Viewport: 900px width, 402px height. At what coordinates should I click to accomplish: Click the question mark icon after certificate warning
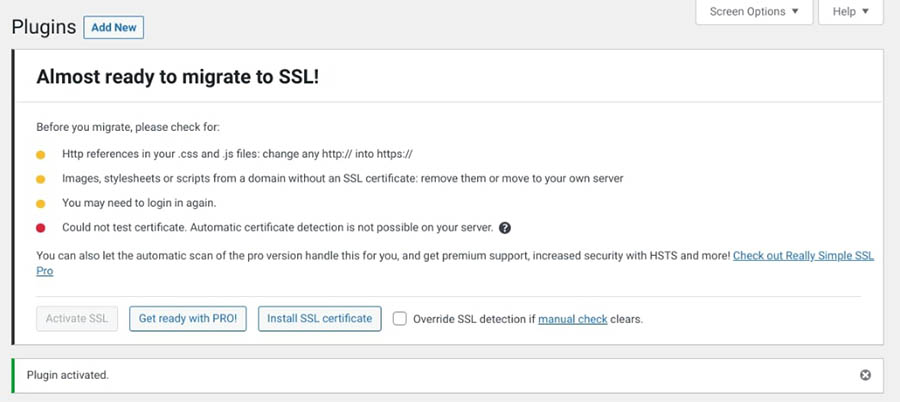pyautogui.click(x=505, y=227)
